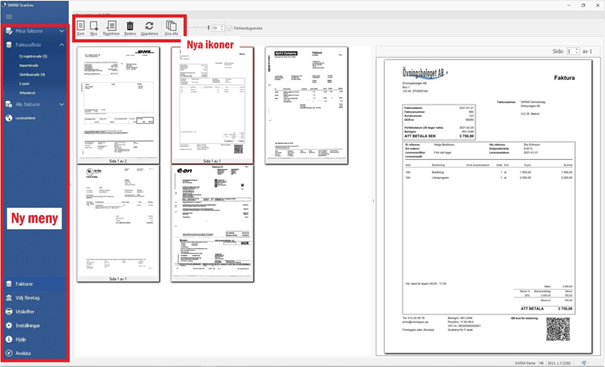
Task: Select Distribuerade (4) in Fakturaflöde
Action: (x=32, y=74)
